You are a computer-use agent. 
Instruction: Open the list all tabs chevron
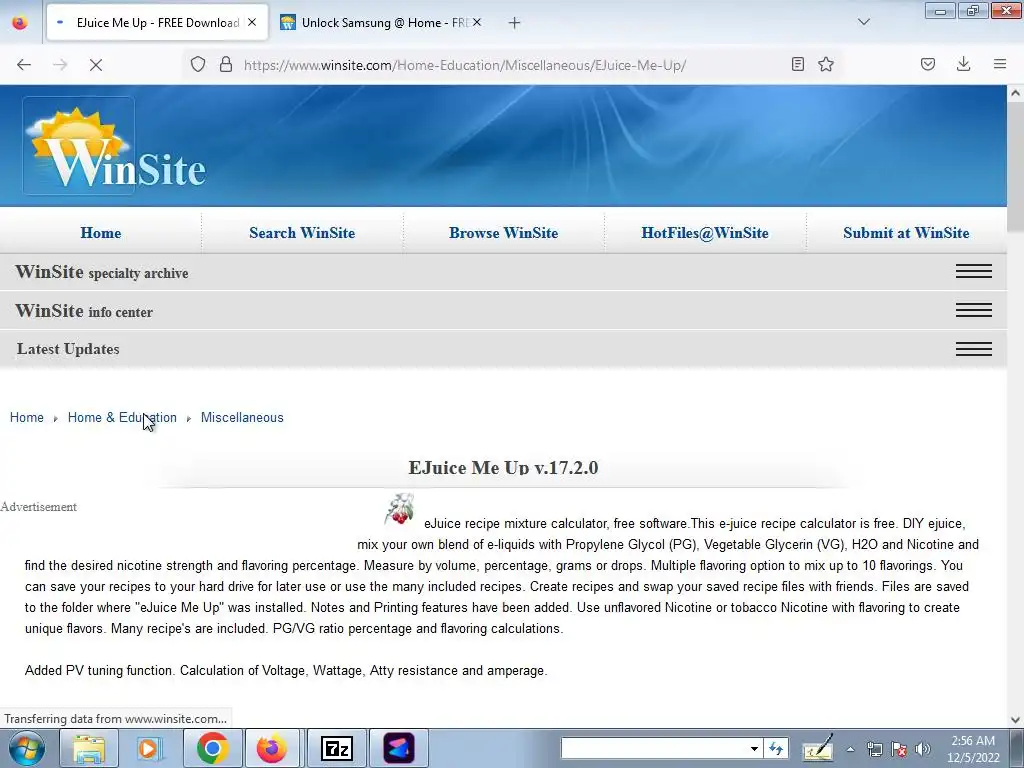[x=864, y=22]
